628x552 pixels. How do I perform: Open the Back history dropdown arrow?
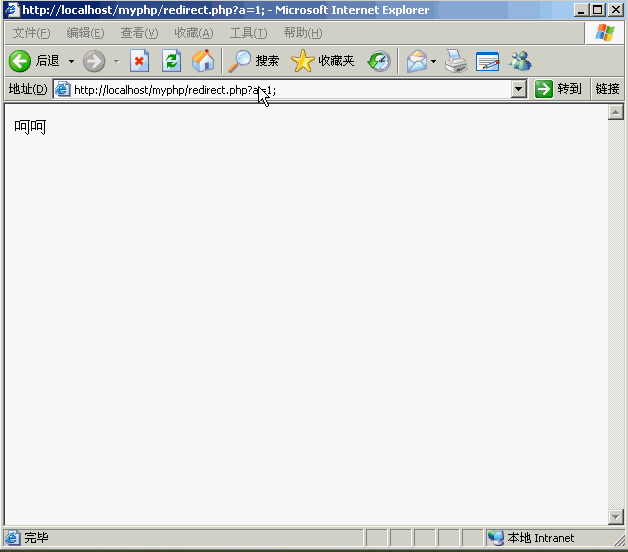(x=71, y=61)
